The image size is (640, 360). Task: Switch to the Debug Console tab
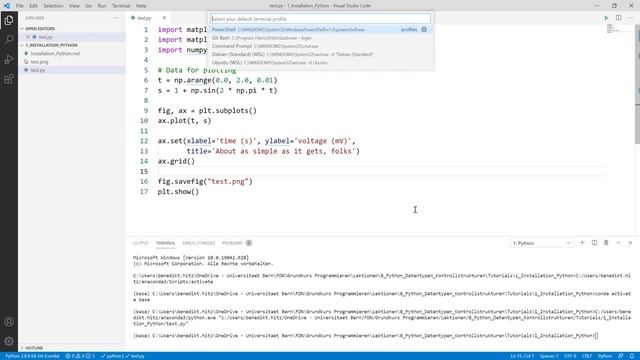tap(199, 243)
